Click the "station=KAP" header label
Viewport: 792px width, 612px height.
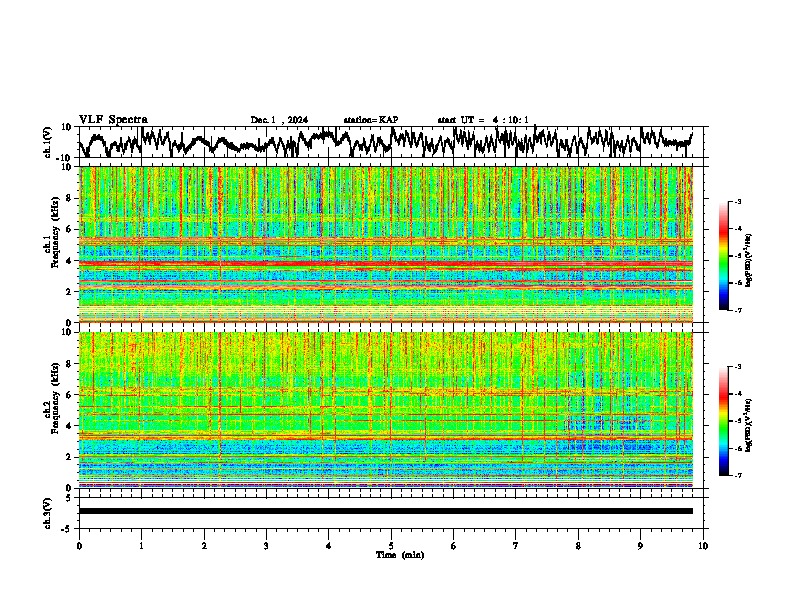click(371, 120)
